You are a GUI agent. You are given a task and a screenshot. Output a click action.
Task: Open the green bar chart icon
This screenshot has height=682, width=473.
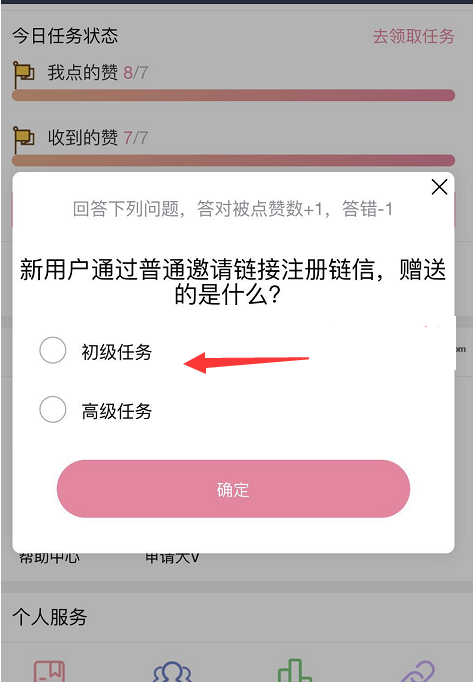tap(295, 670)
